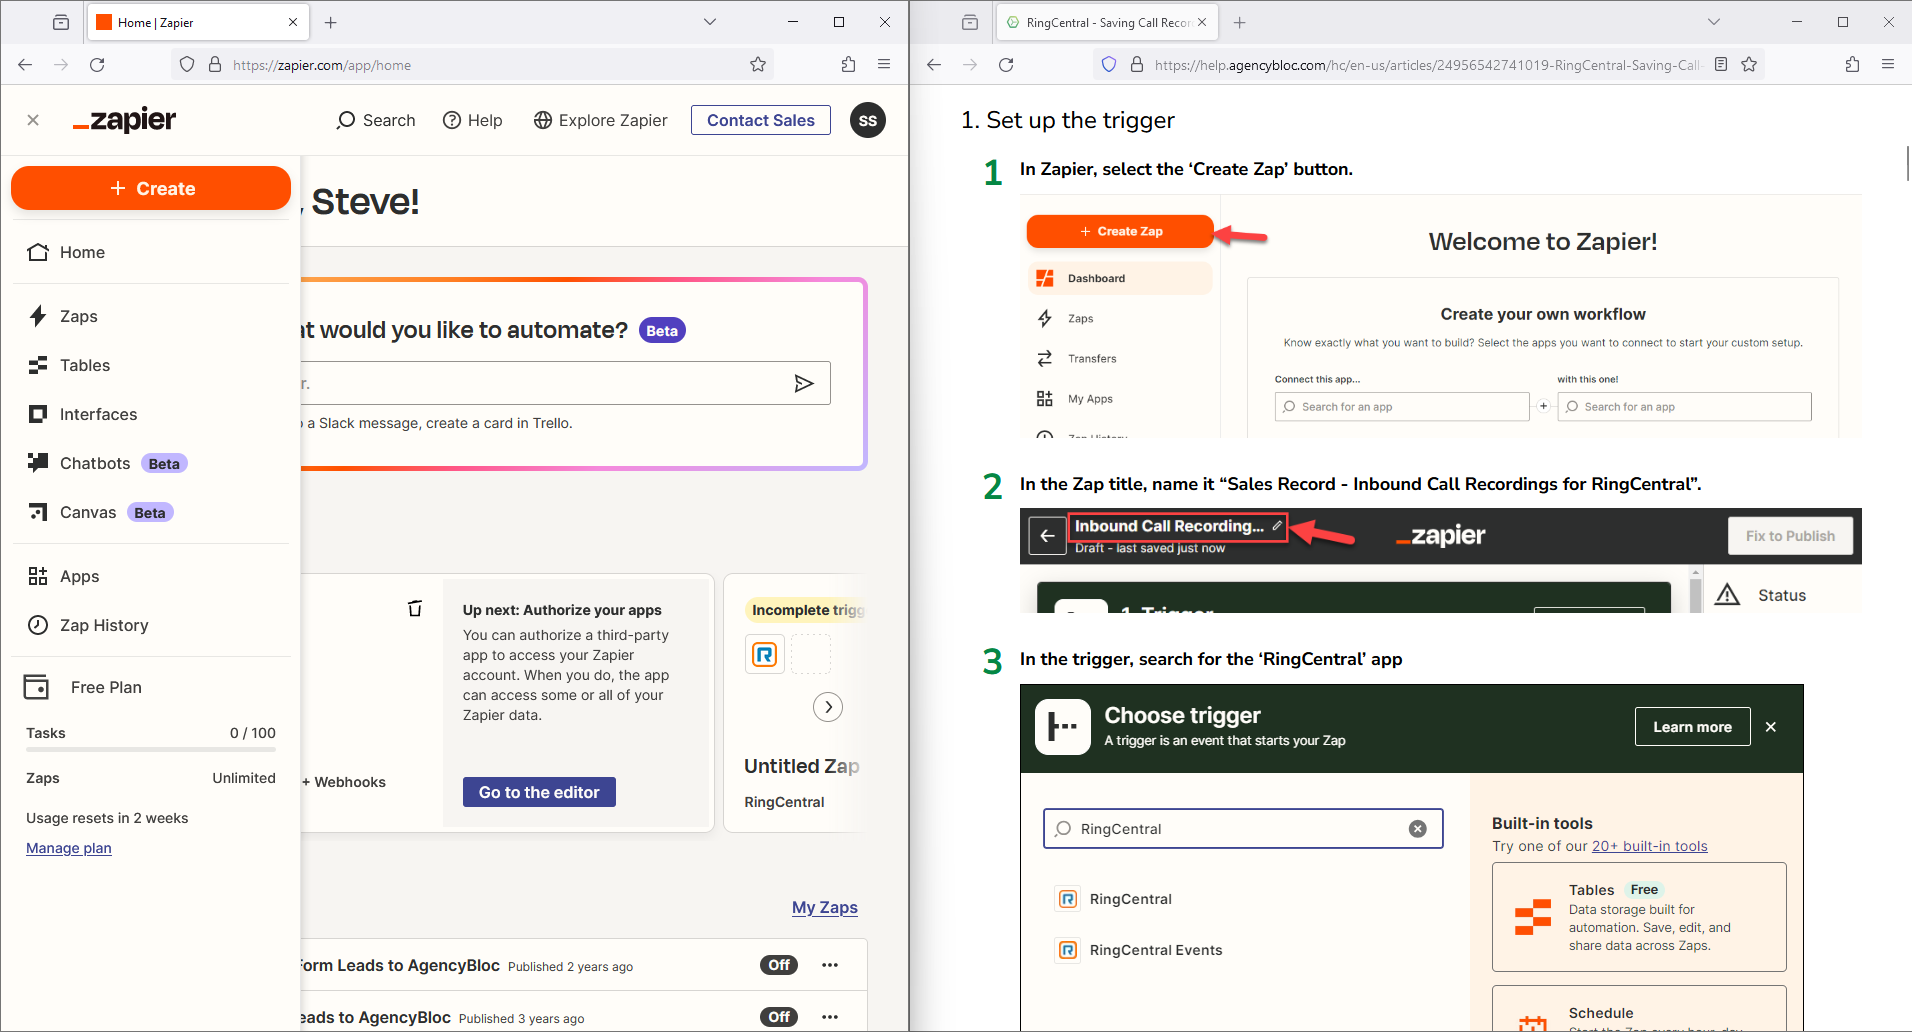Click the Zapier logo

pos(124,120)
